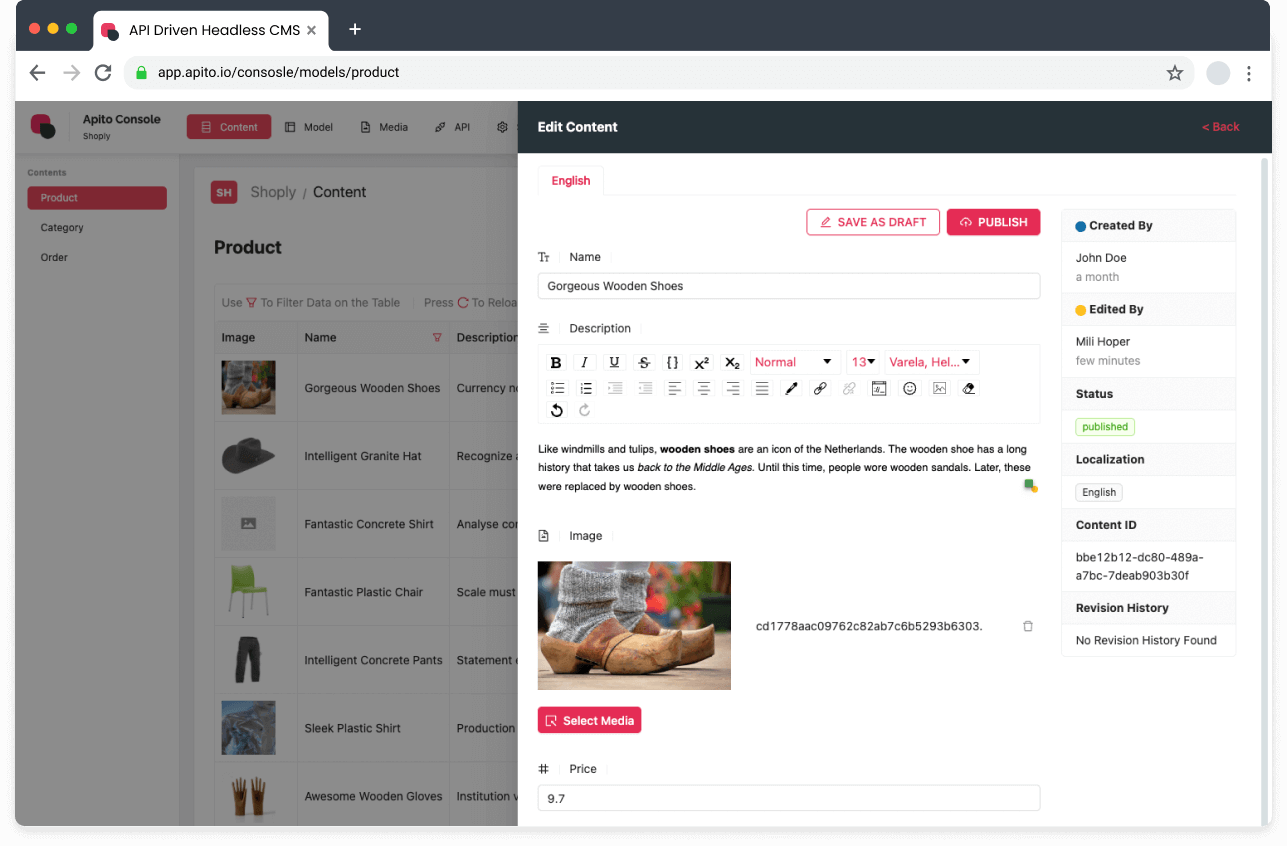Image resolution: width=1287 pixels, height=846 pixels.
Task: Apply strikethrough formatting to text
Action: pyautogui.click(x=644, y=362)
